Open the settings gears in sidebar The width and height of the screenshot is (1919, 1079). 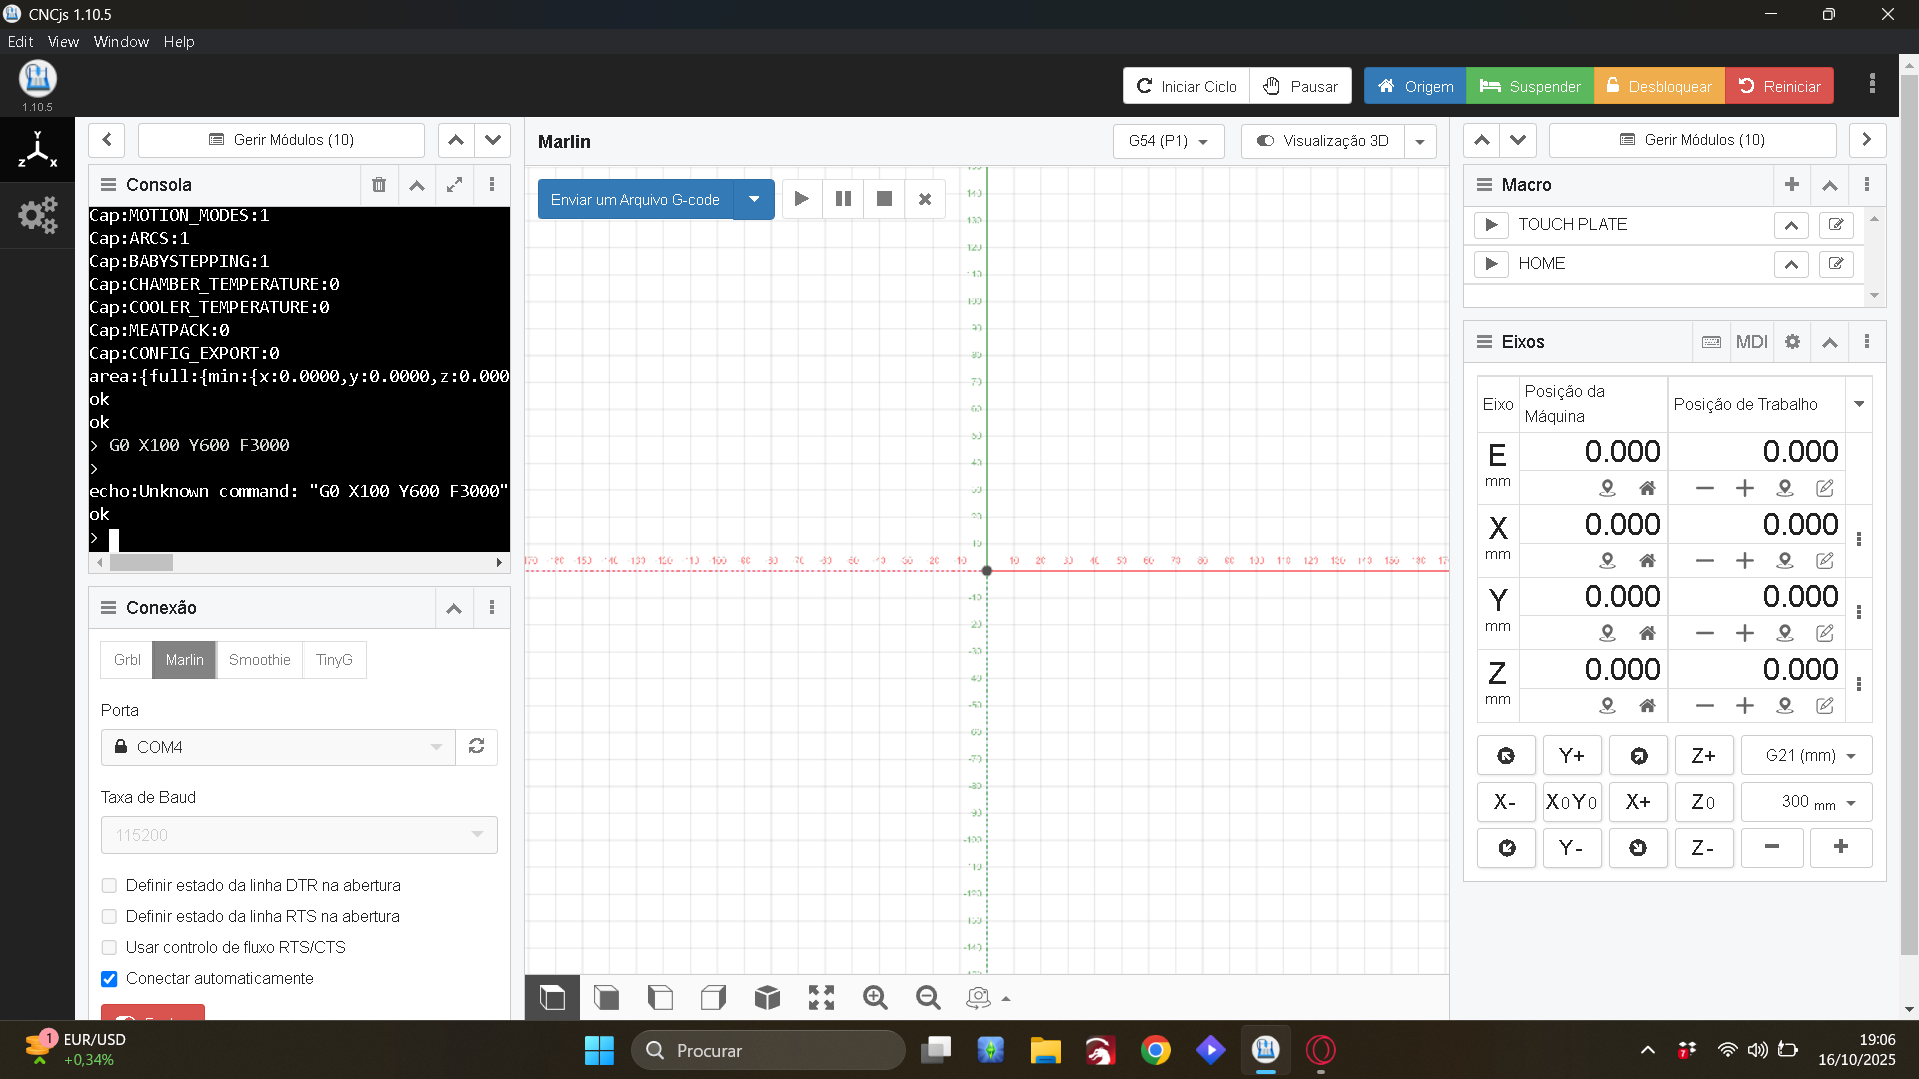[37, 215]
